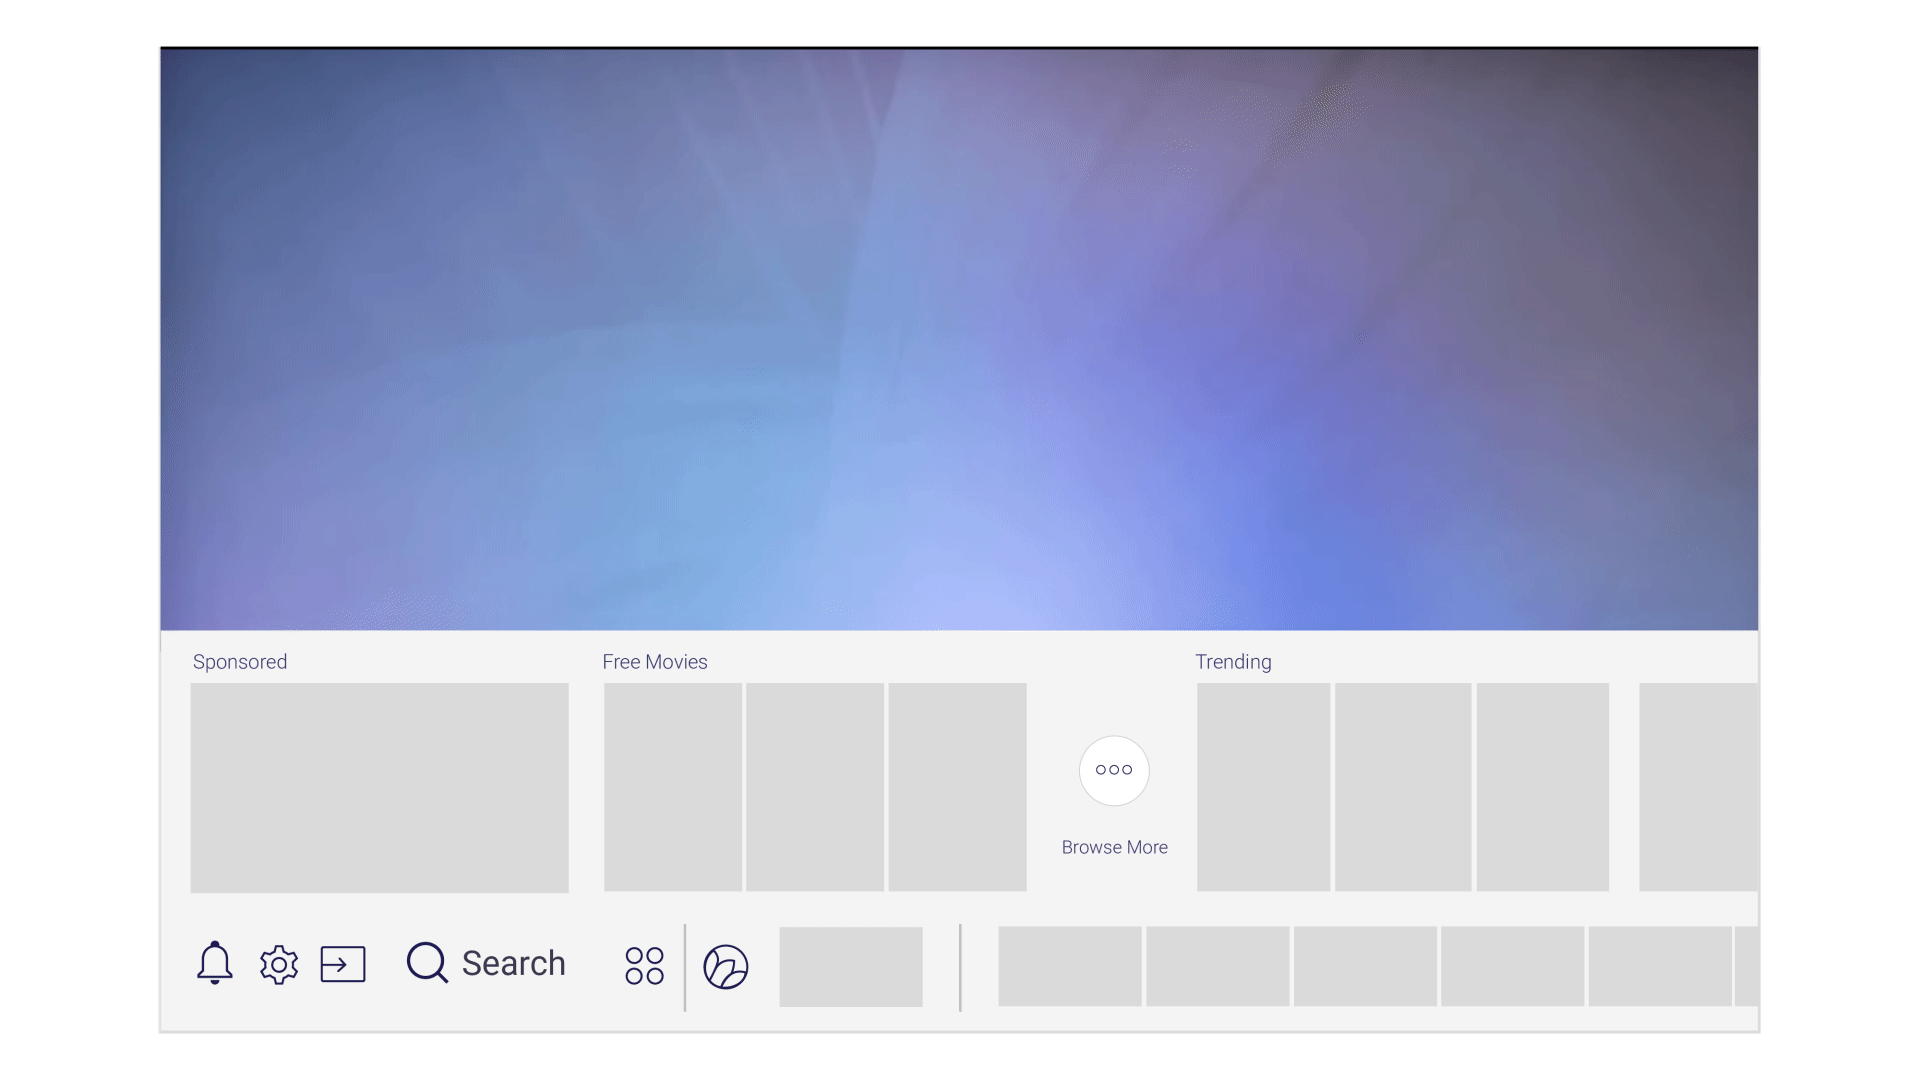1920x1080 pixels.
Task: Click the large blue hero banner area
Action: (959, 340)
